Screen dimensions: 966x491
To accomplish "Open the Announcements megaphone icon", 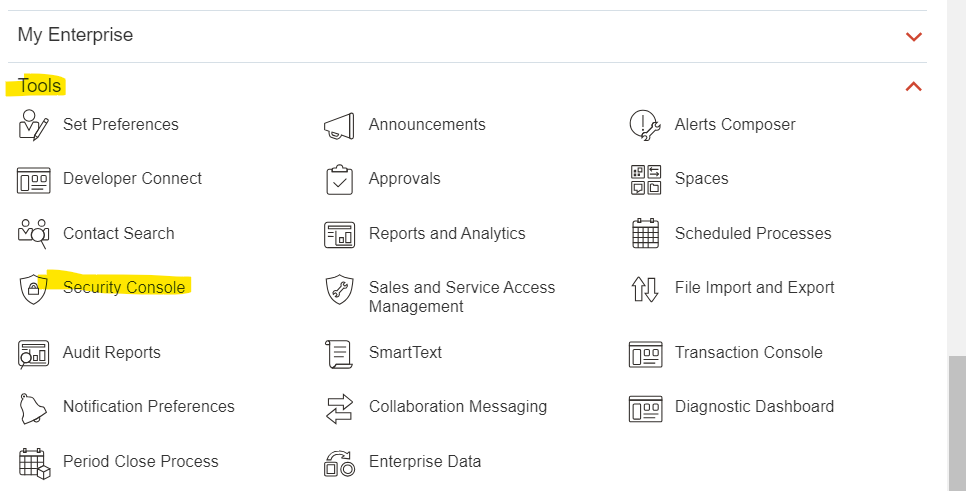I will [x=339, y=126].
